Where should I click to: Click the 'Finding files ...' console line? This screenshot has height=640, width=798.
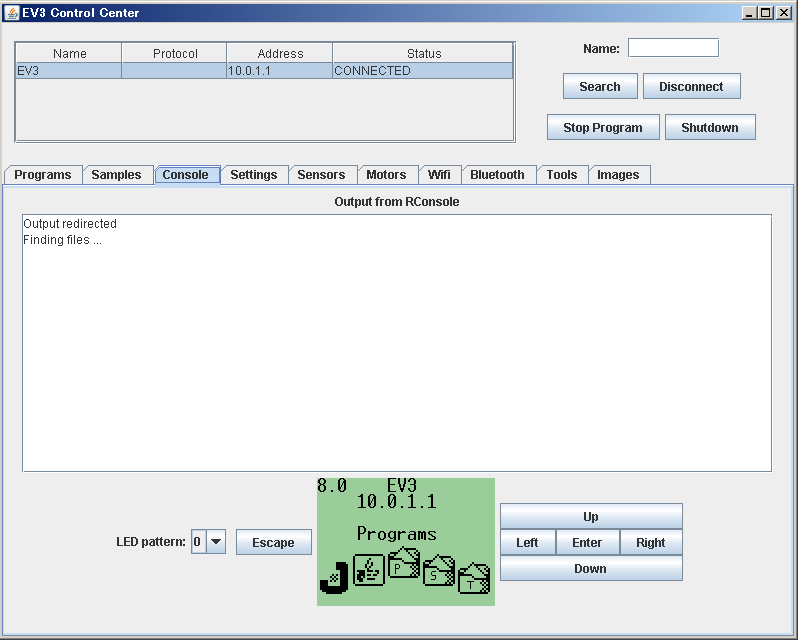click(62, 240)
